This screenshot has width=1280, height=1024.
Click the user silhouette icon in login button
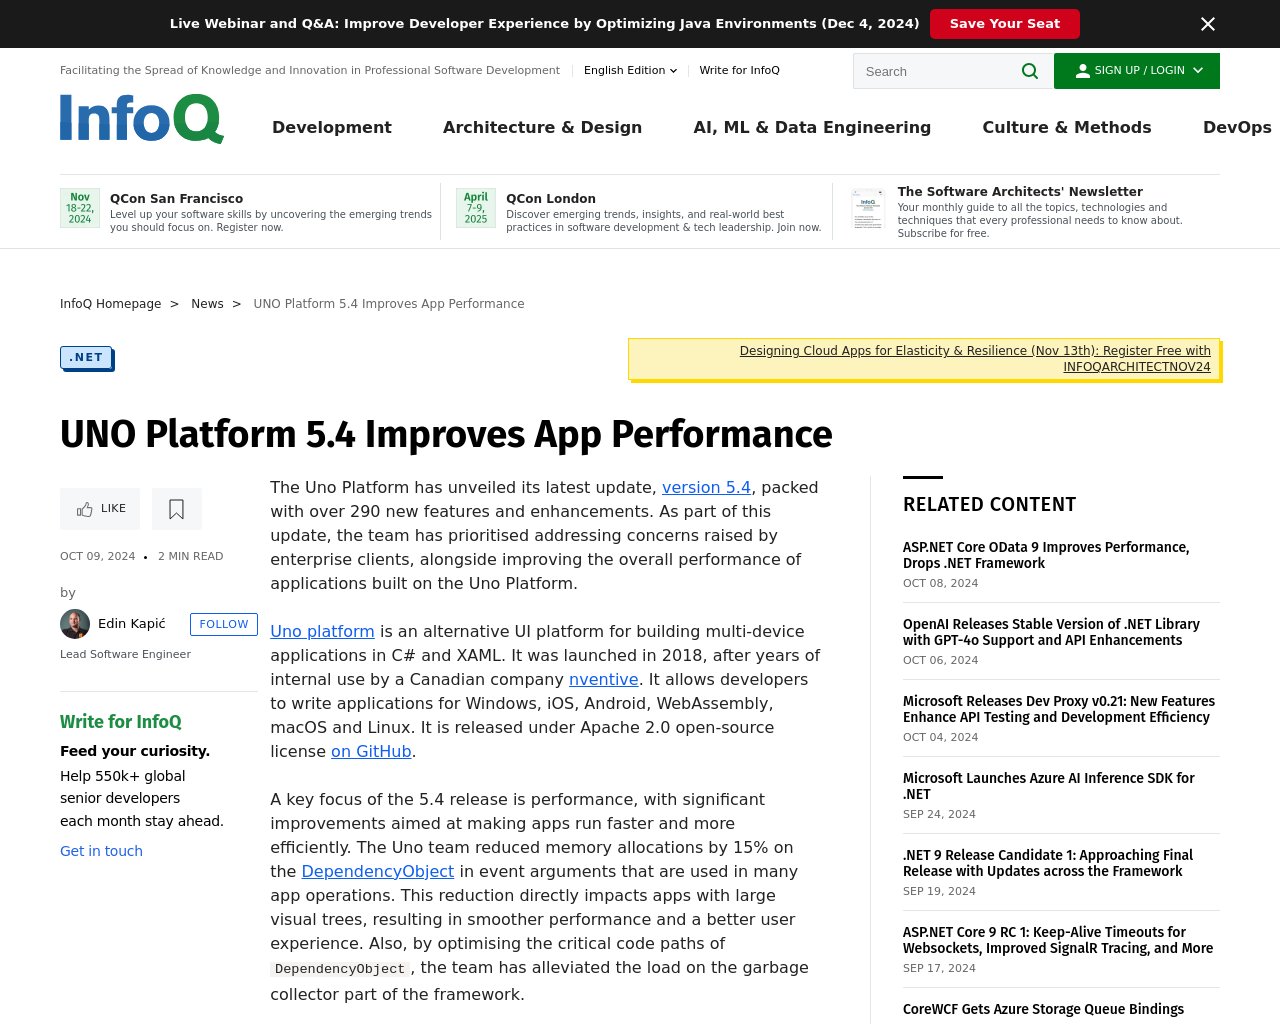(x=1082, y=71)
